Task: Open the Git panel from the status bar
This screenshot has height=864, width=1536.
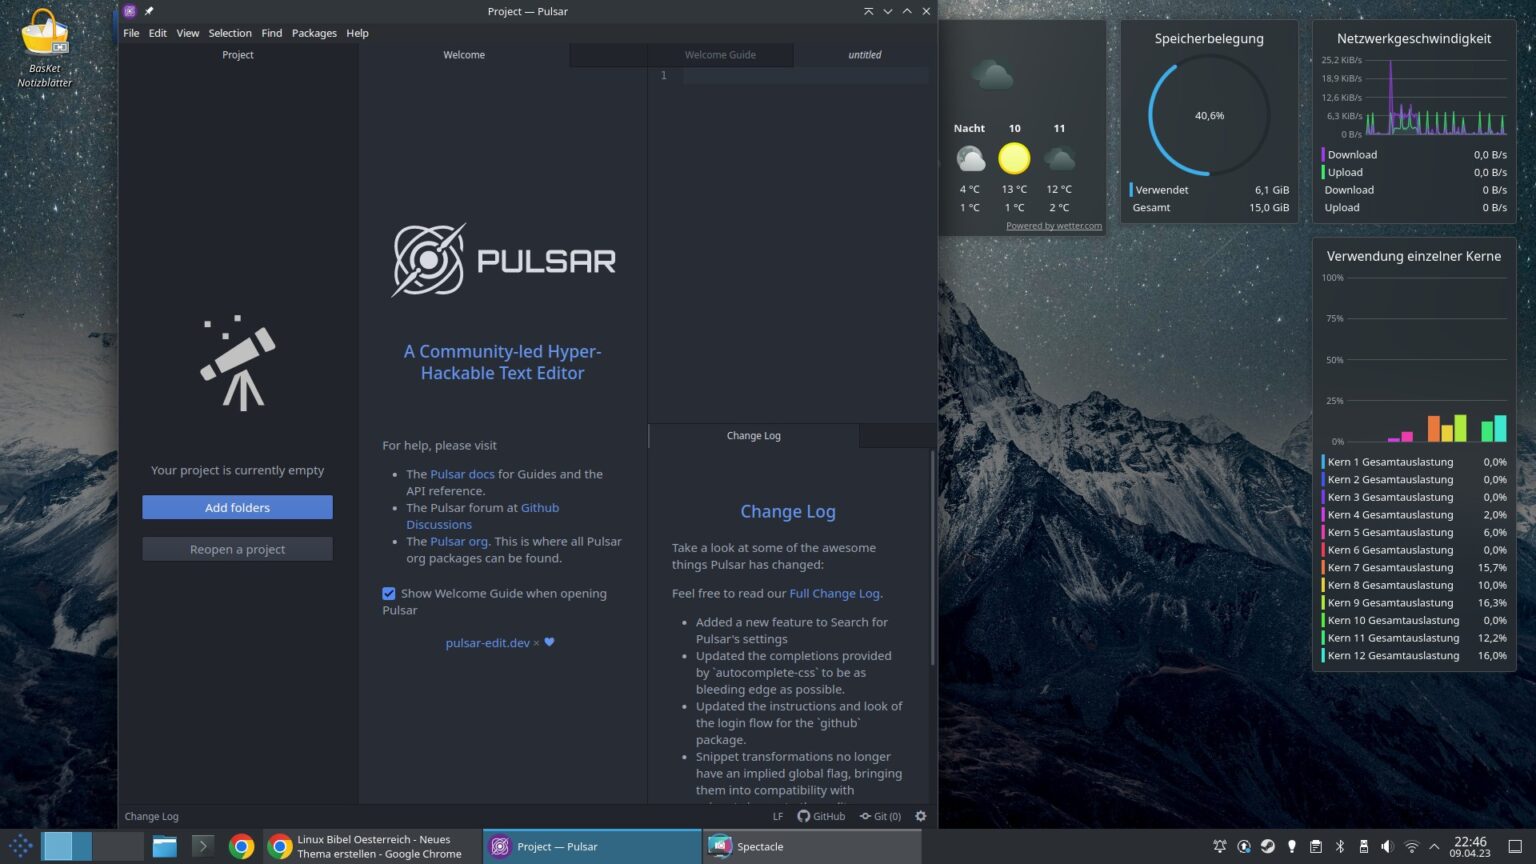Action: click(x=880, y=816)
